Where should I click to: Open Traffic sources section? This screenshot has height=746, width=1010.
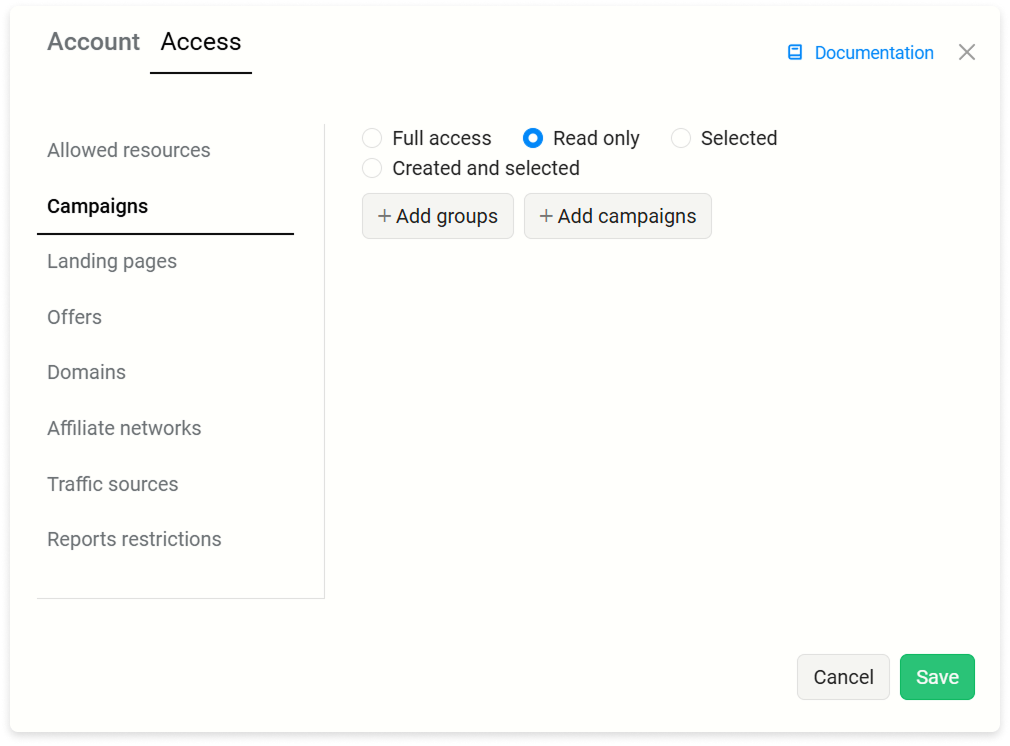tap(113, 484)
